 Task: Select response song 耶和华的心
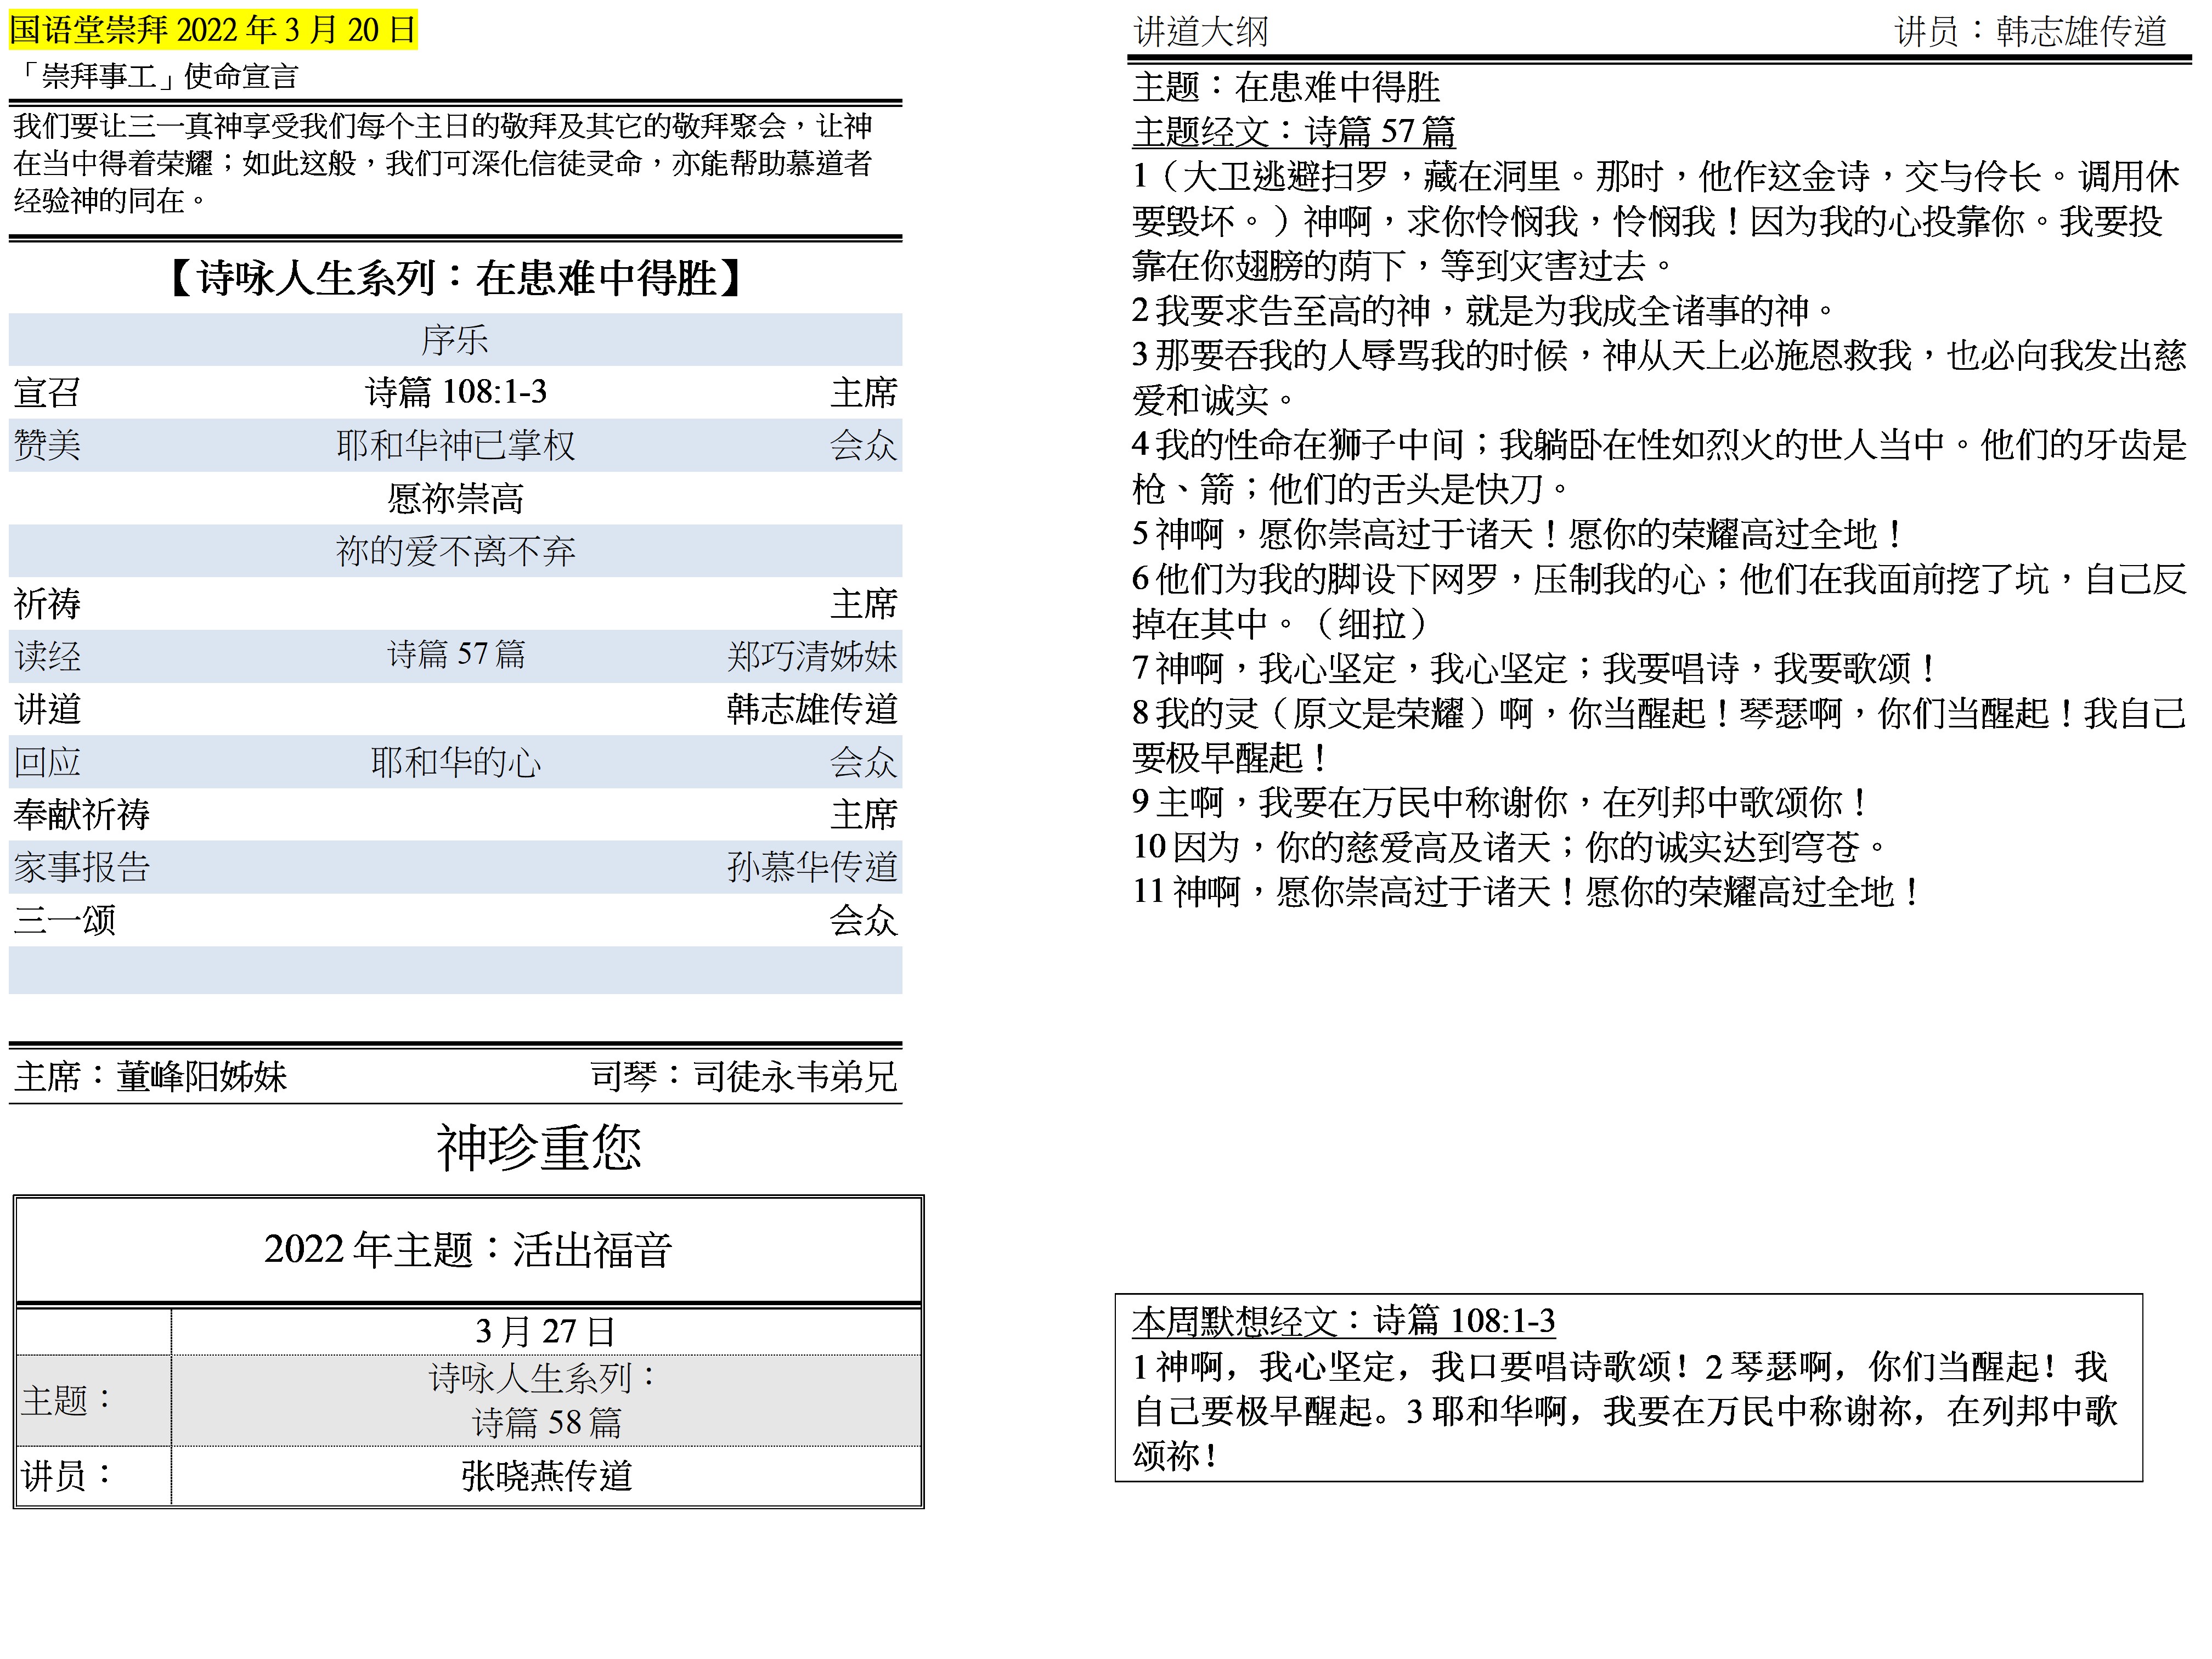pyautogui.click(x=455, y=762)
